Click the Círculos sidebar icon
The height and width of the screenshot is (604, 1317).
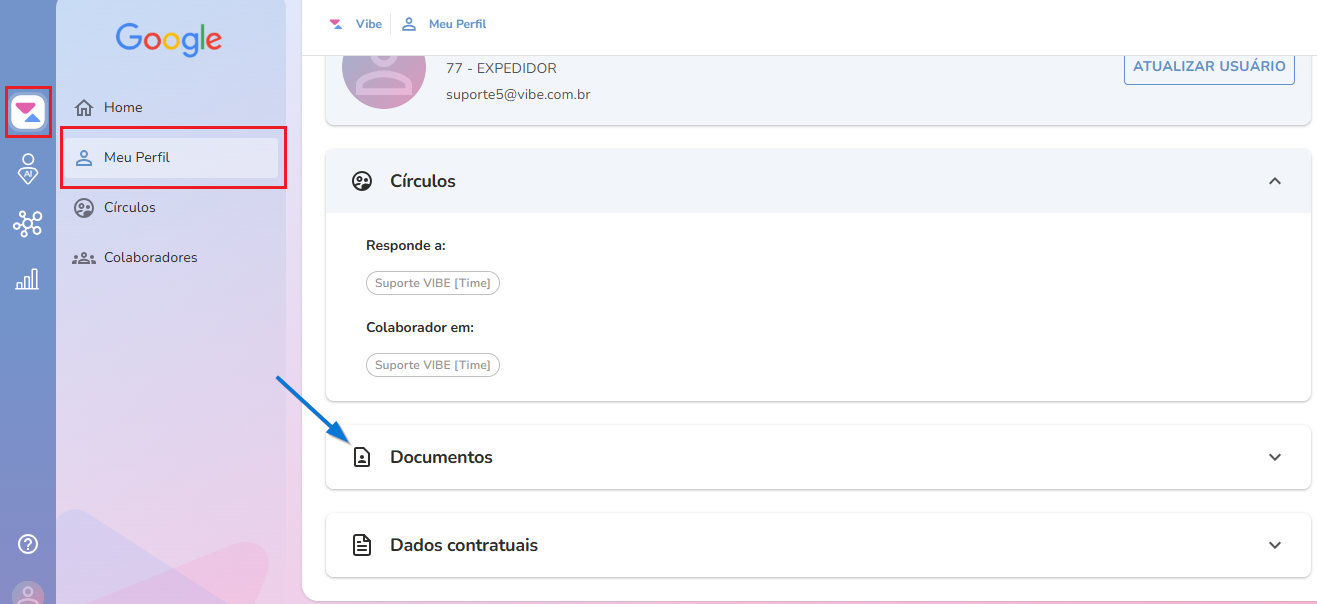pos(84,207)
